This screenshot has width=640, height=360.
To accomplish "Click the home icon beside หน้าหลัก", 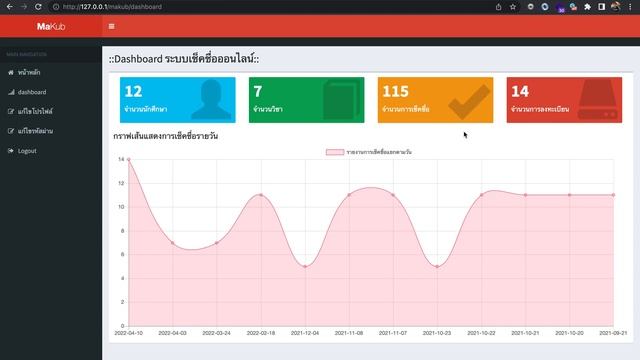I will 11,72.
